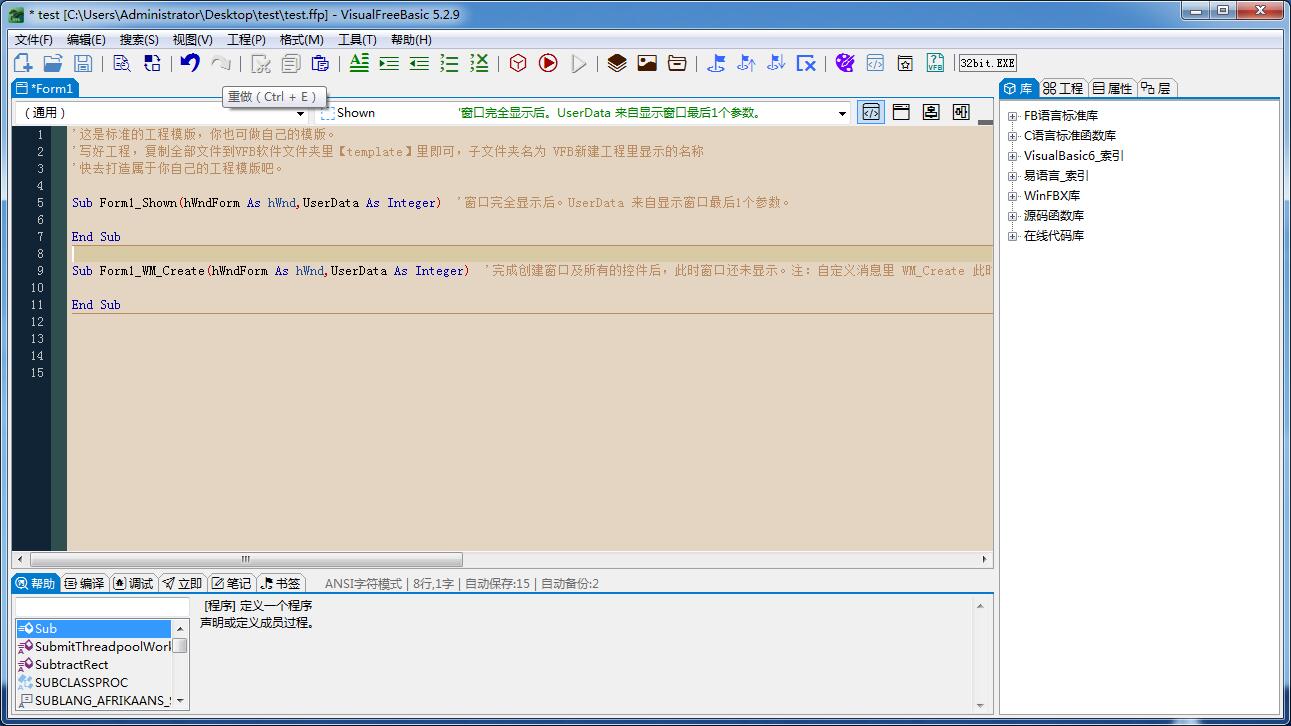1291x726 pixels.
Task: Switch to the 属性 panel tab
Action: point(1113,87)
